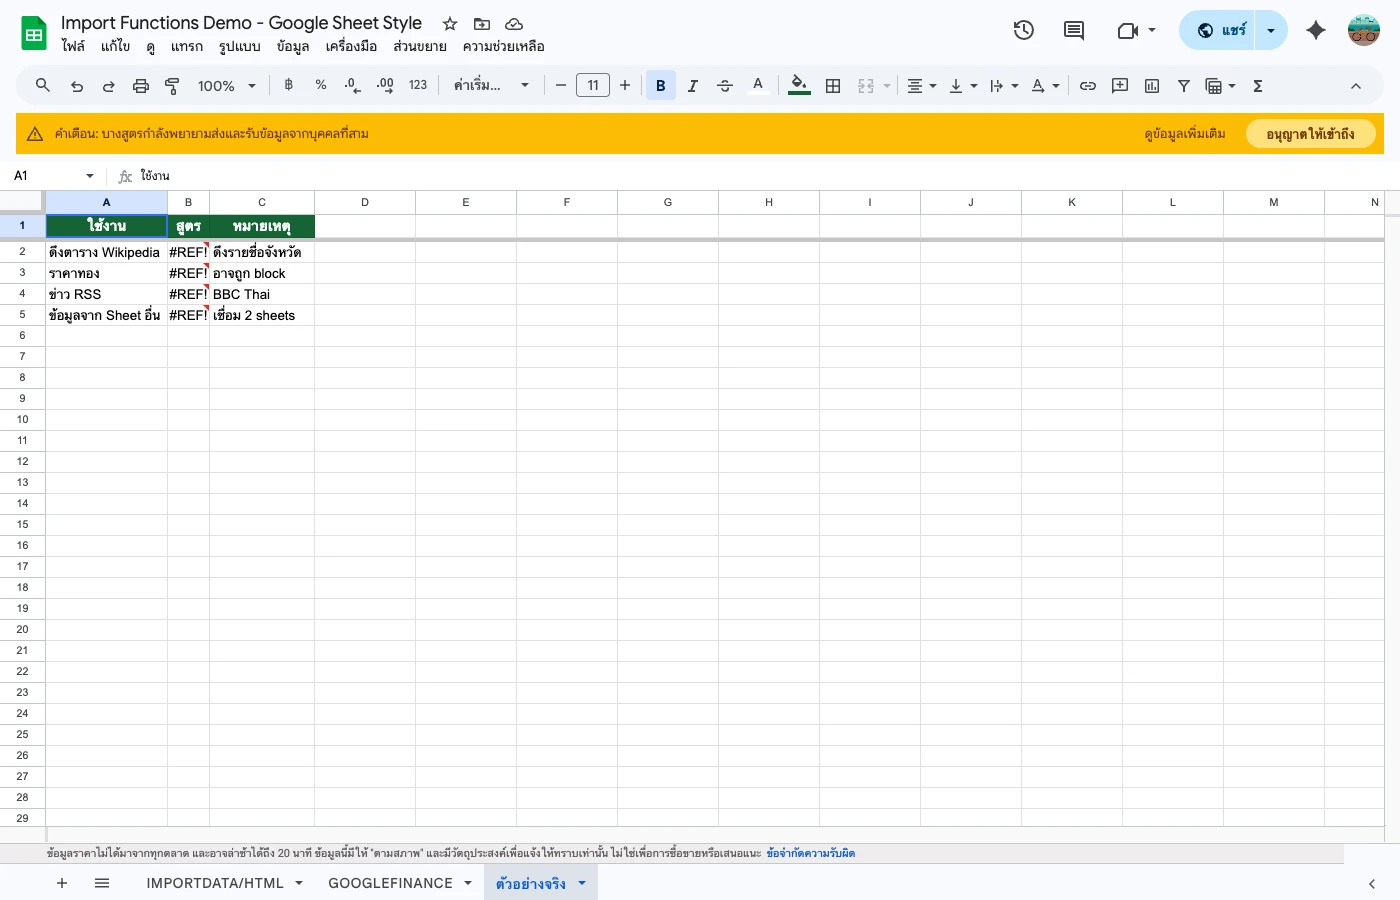Open the Share button dropdown arrow

(x=1270, y=30)
